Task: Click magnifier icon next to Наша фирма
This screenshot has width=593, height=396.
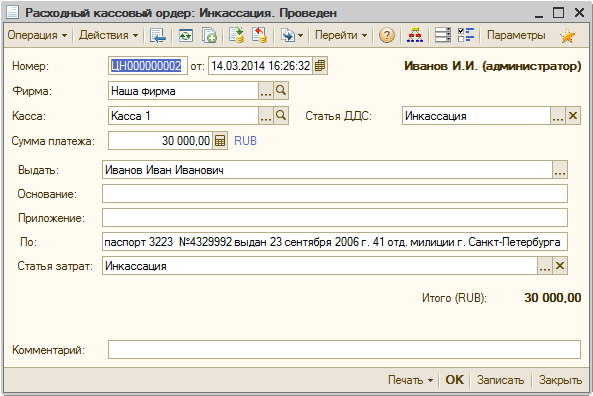Action: click(281, 91)
